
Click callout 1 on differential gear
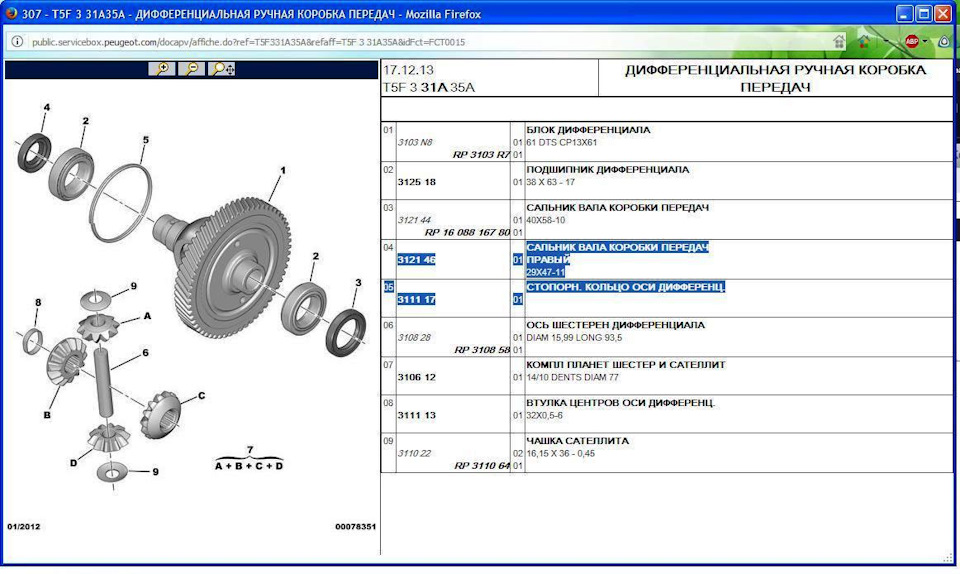pos(282,170)
